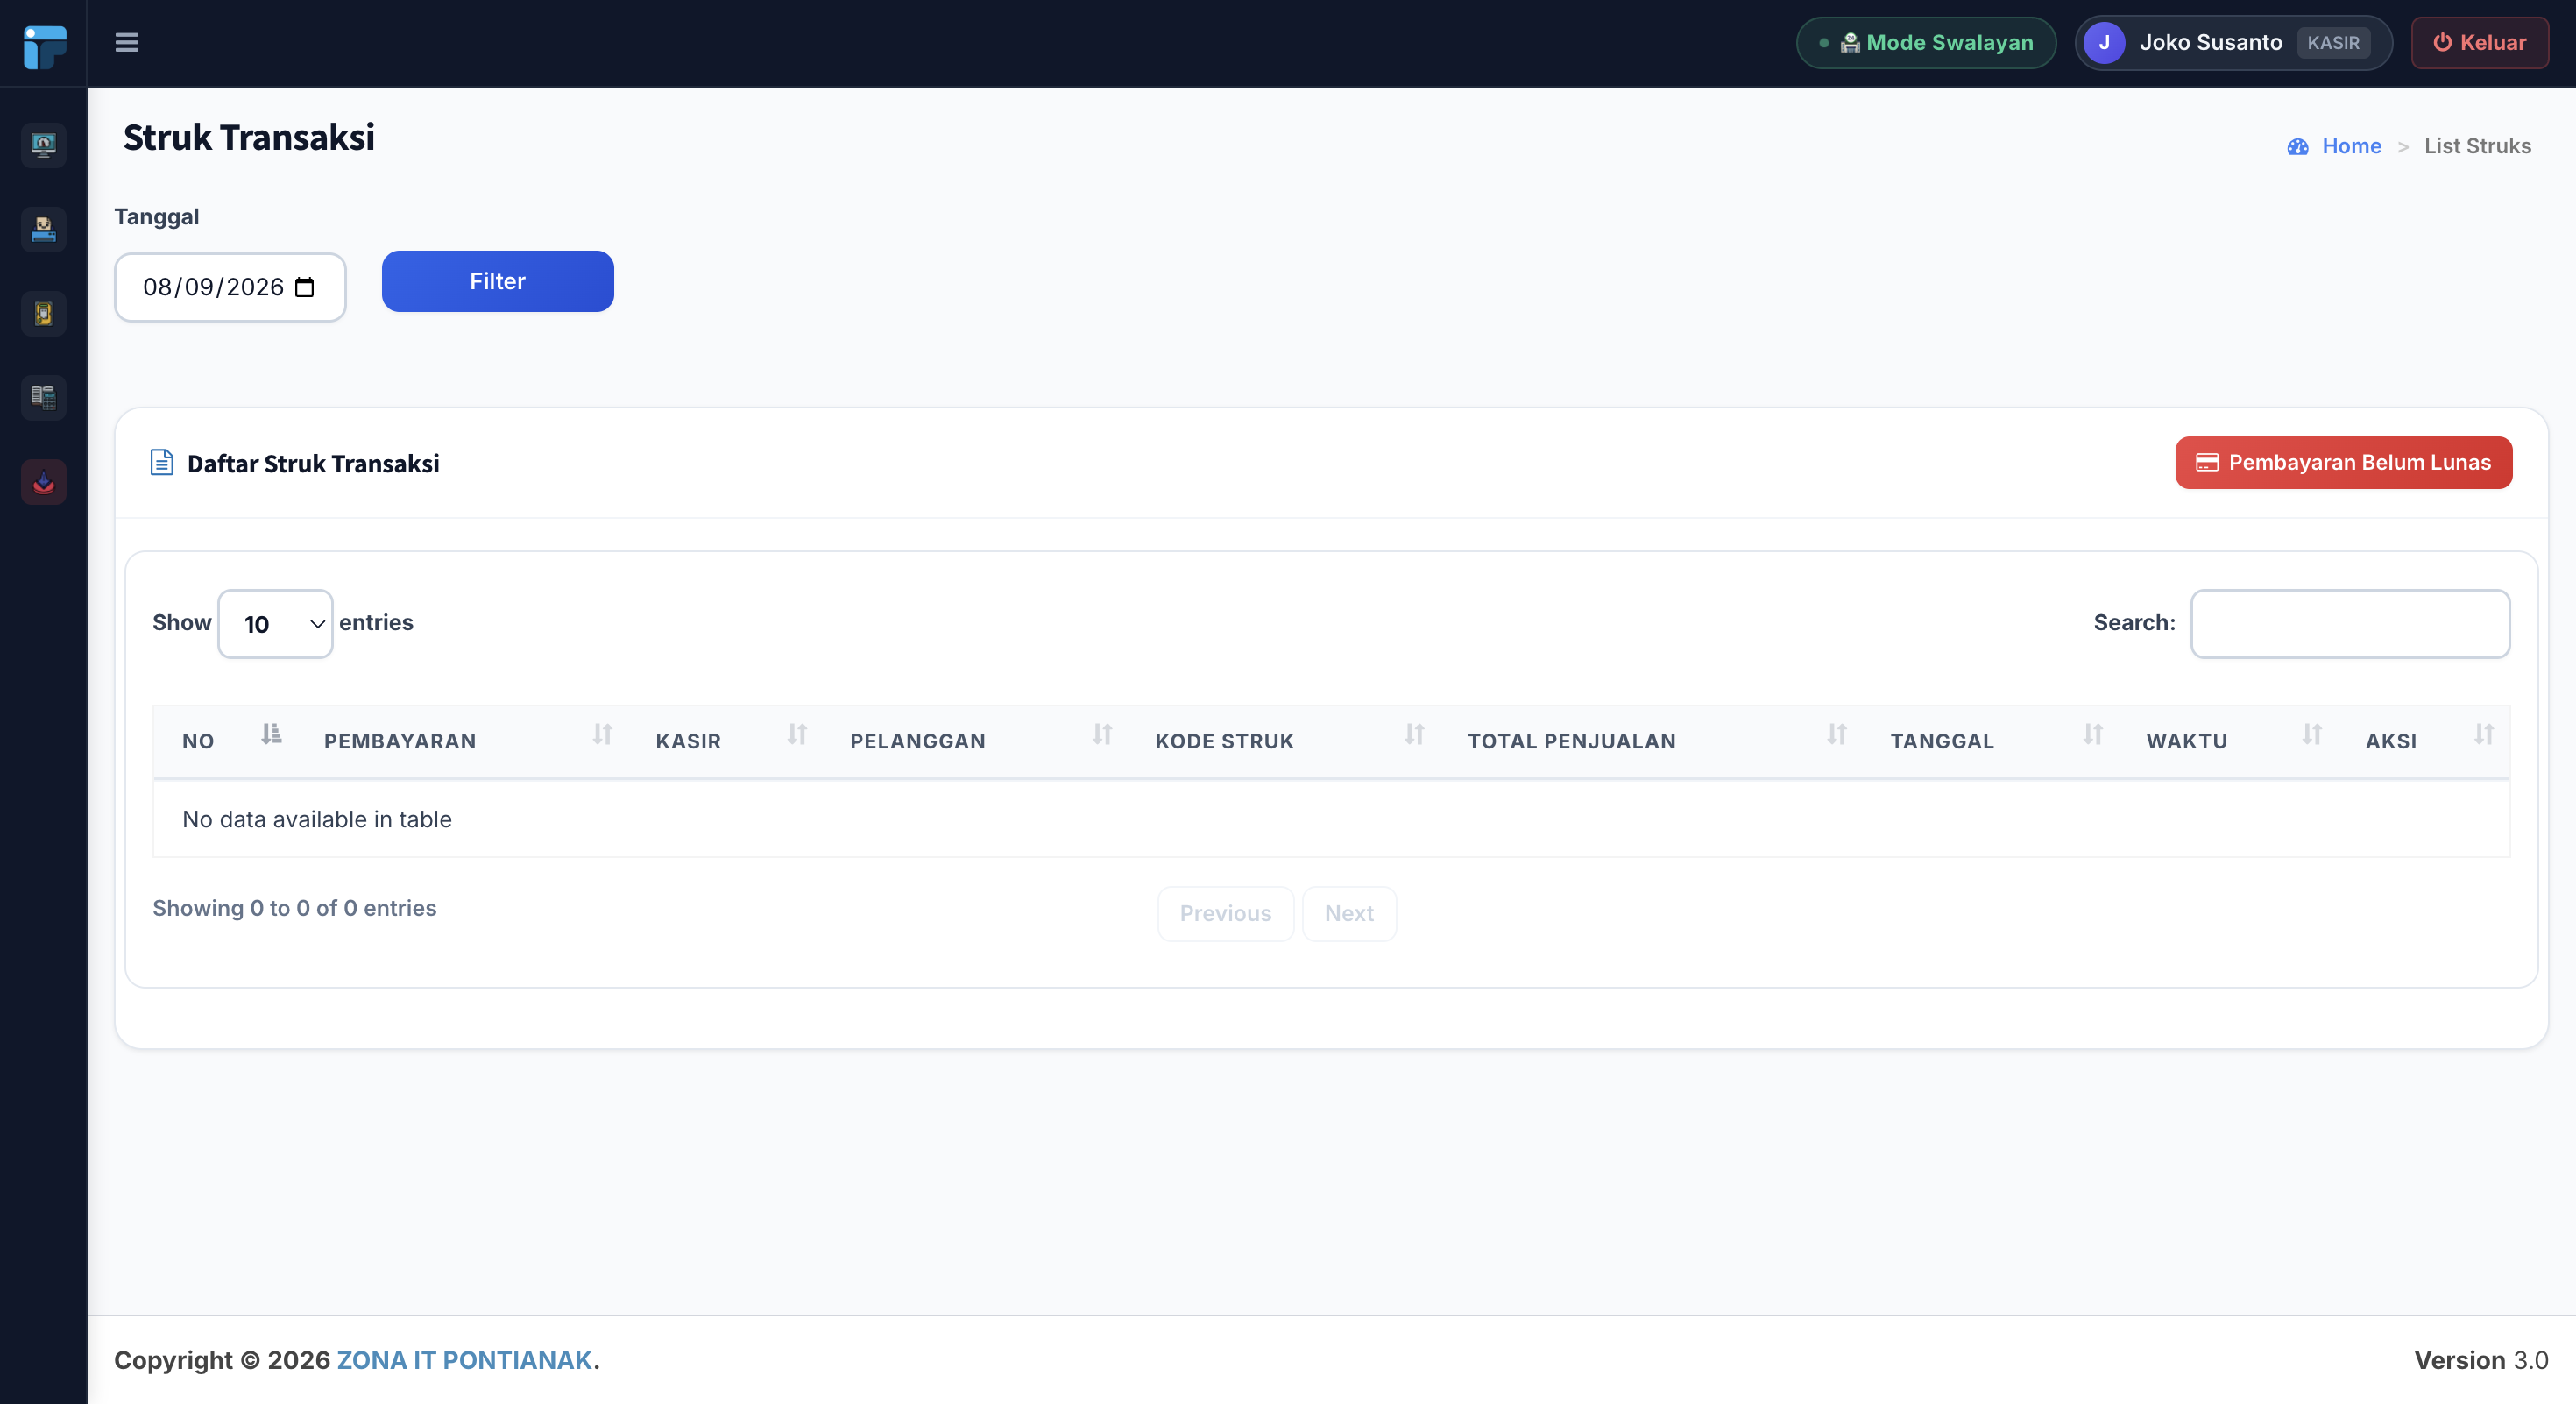Open ZONA IT PONTIANAK link
Screen dimensions: 2576x1404
[x=464, y=1360]
